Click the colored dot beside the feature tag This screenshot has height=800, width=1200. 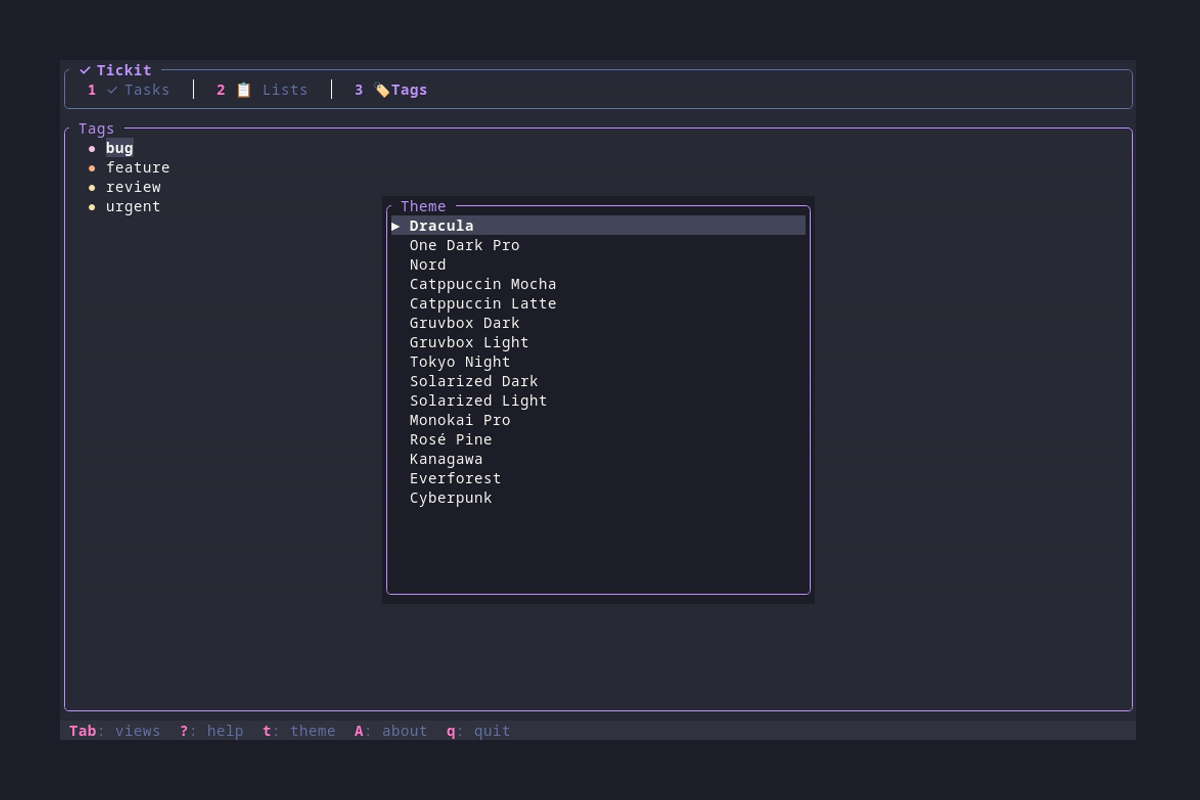(93, 167)
